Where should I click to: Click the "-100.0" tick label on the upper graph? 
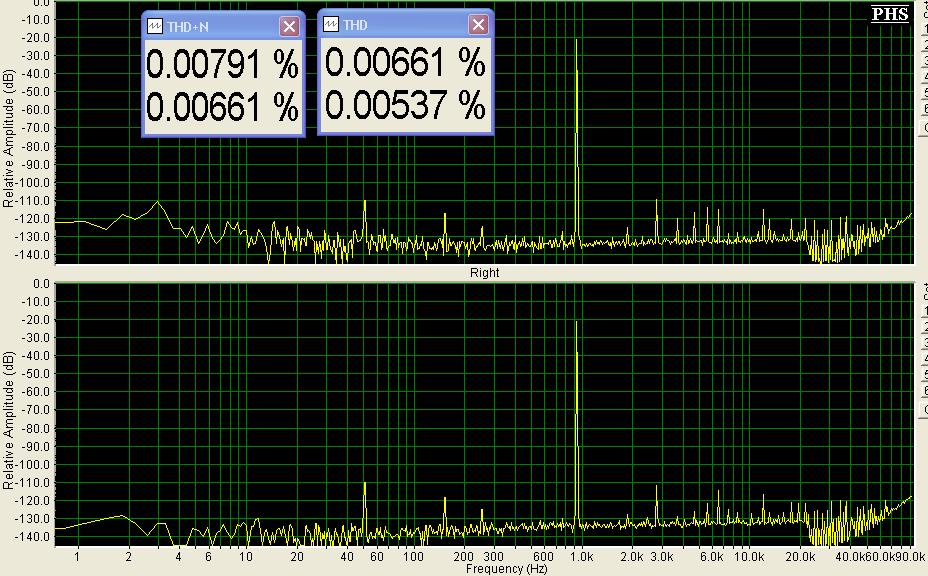(35, 182)
